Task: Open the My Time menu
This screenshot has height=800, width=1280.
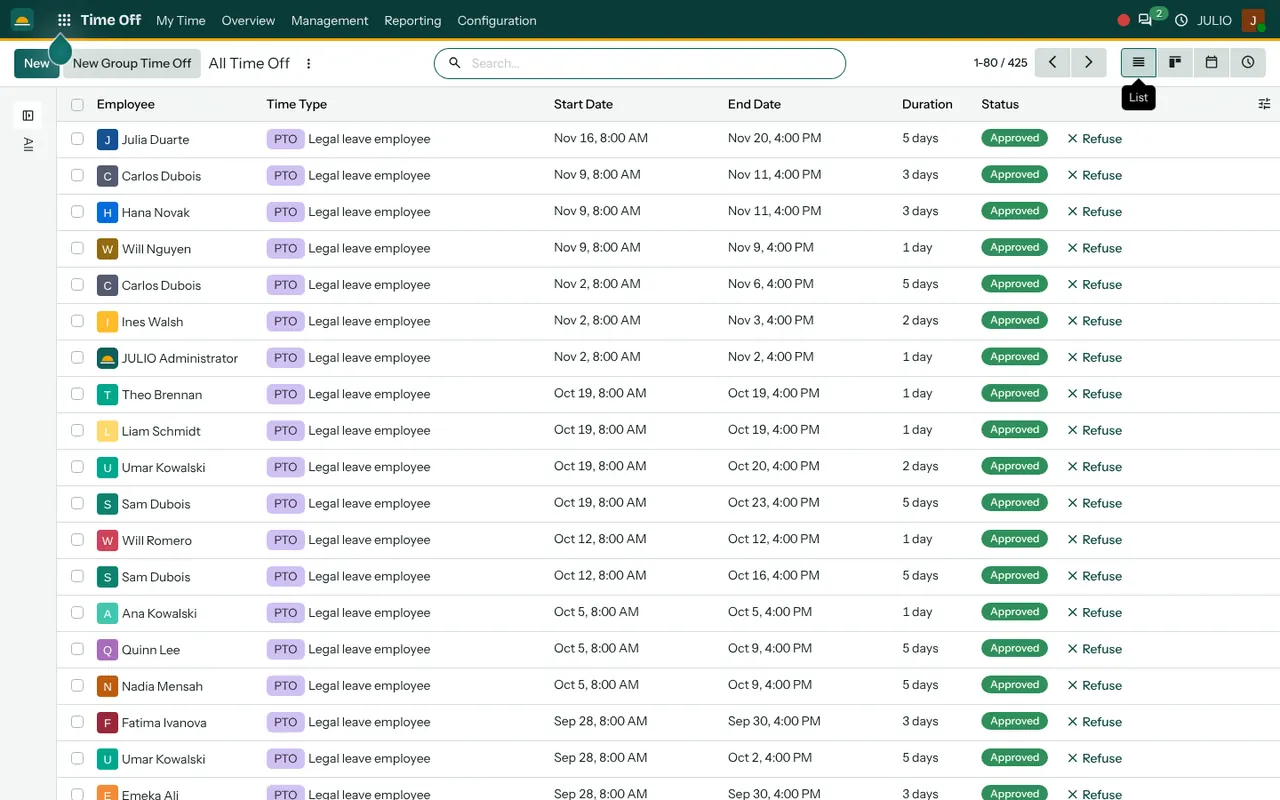Action: tap(181, 20)
